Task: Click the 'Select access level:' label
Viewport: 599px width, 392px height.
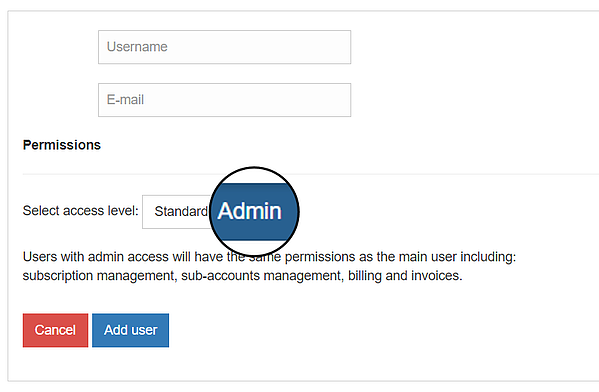Action: tap(80, 211)
